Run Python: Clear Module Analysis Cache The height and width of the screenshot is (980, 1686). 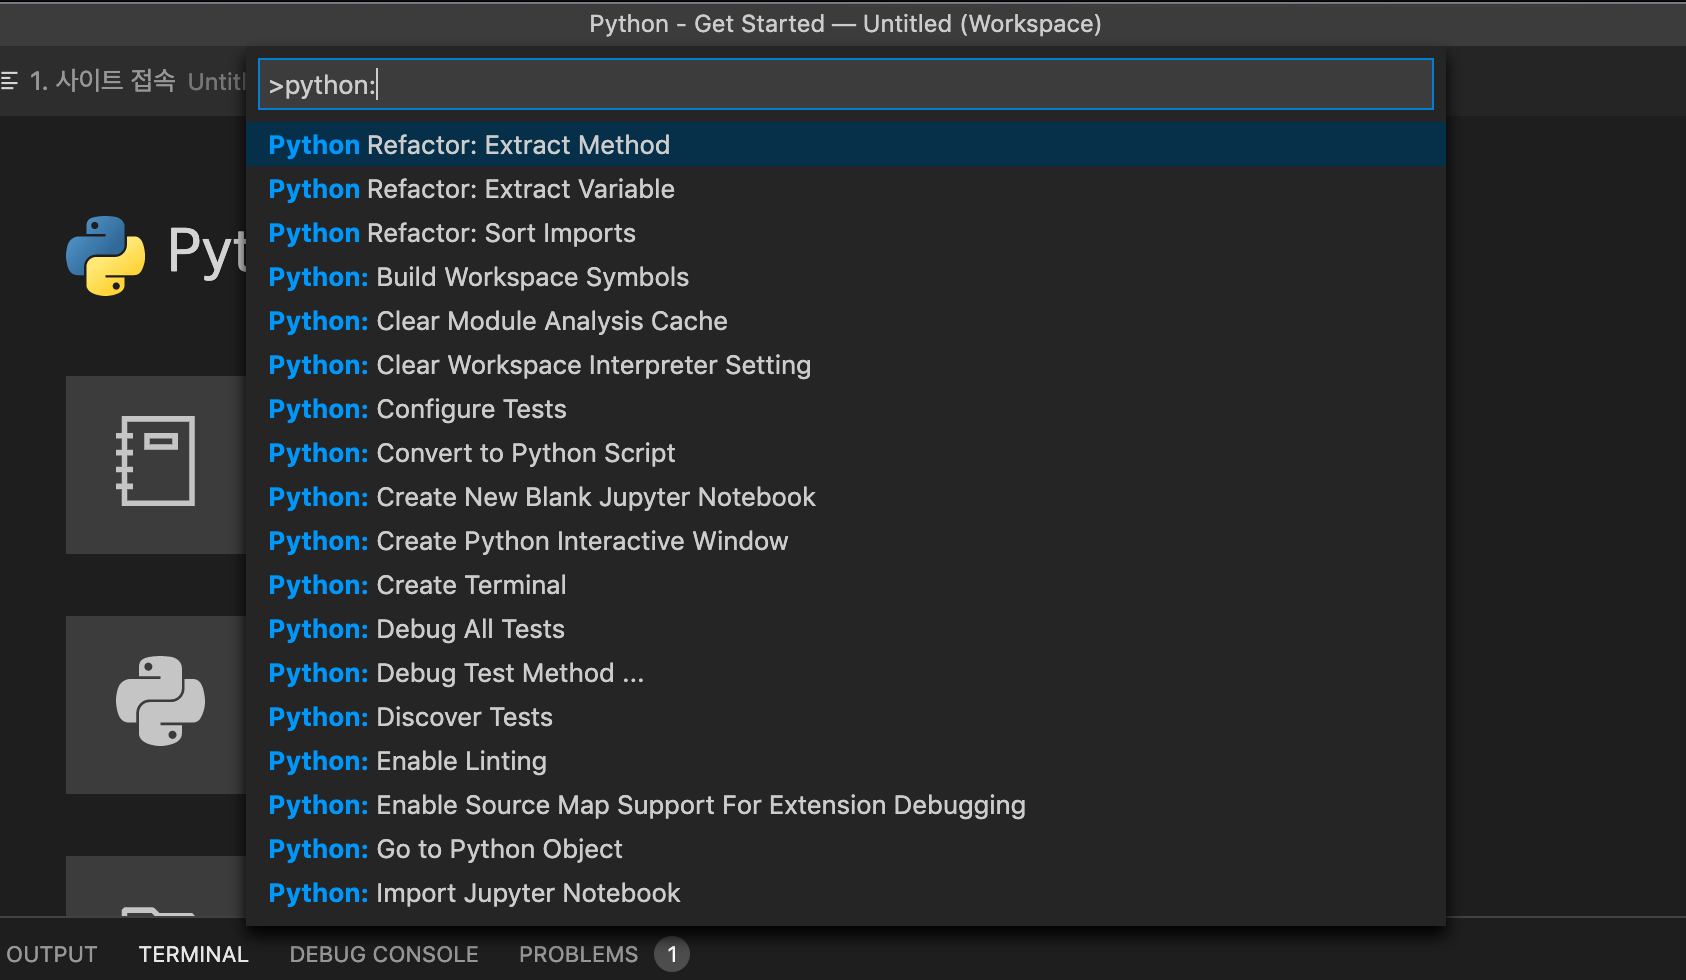[845, 321]
